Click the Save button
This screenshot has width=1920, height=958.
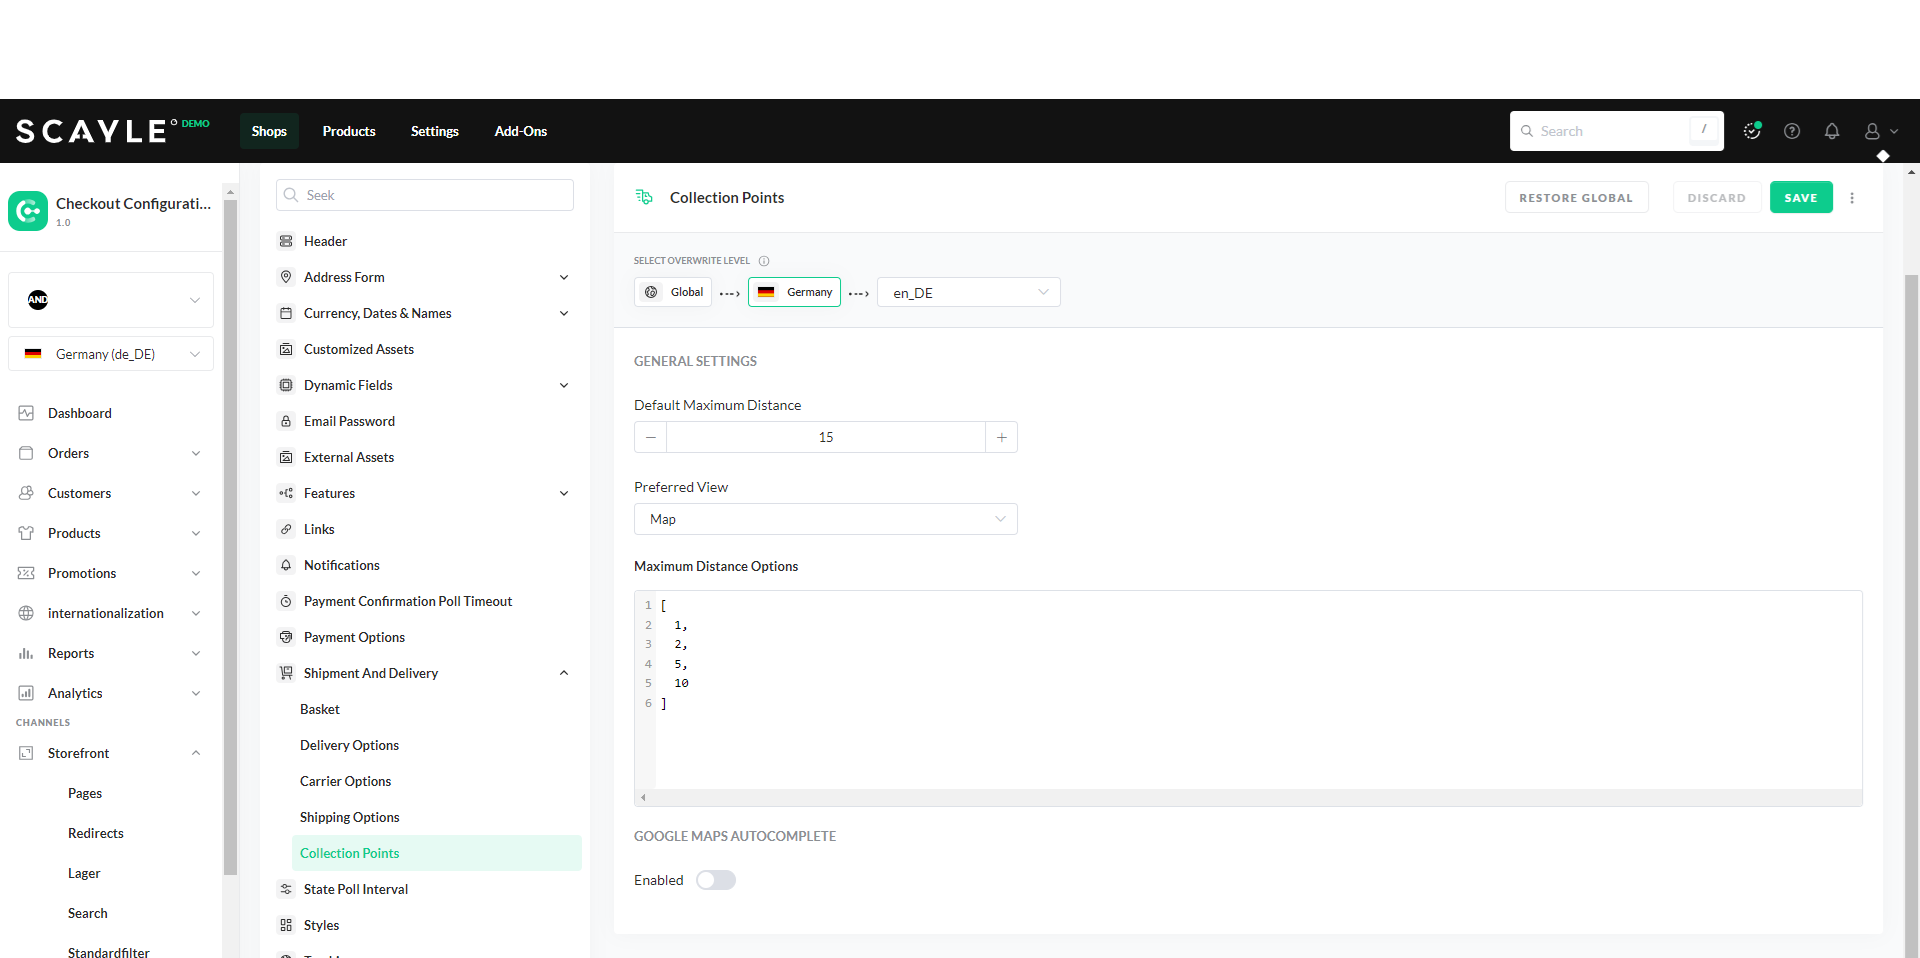(1800, 198)
